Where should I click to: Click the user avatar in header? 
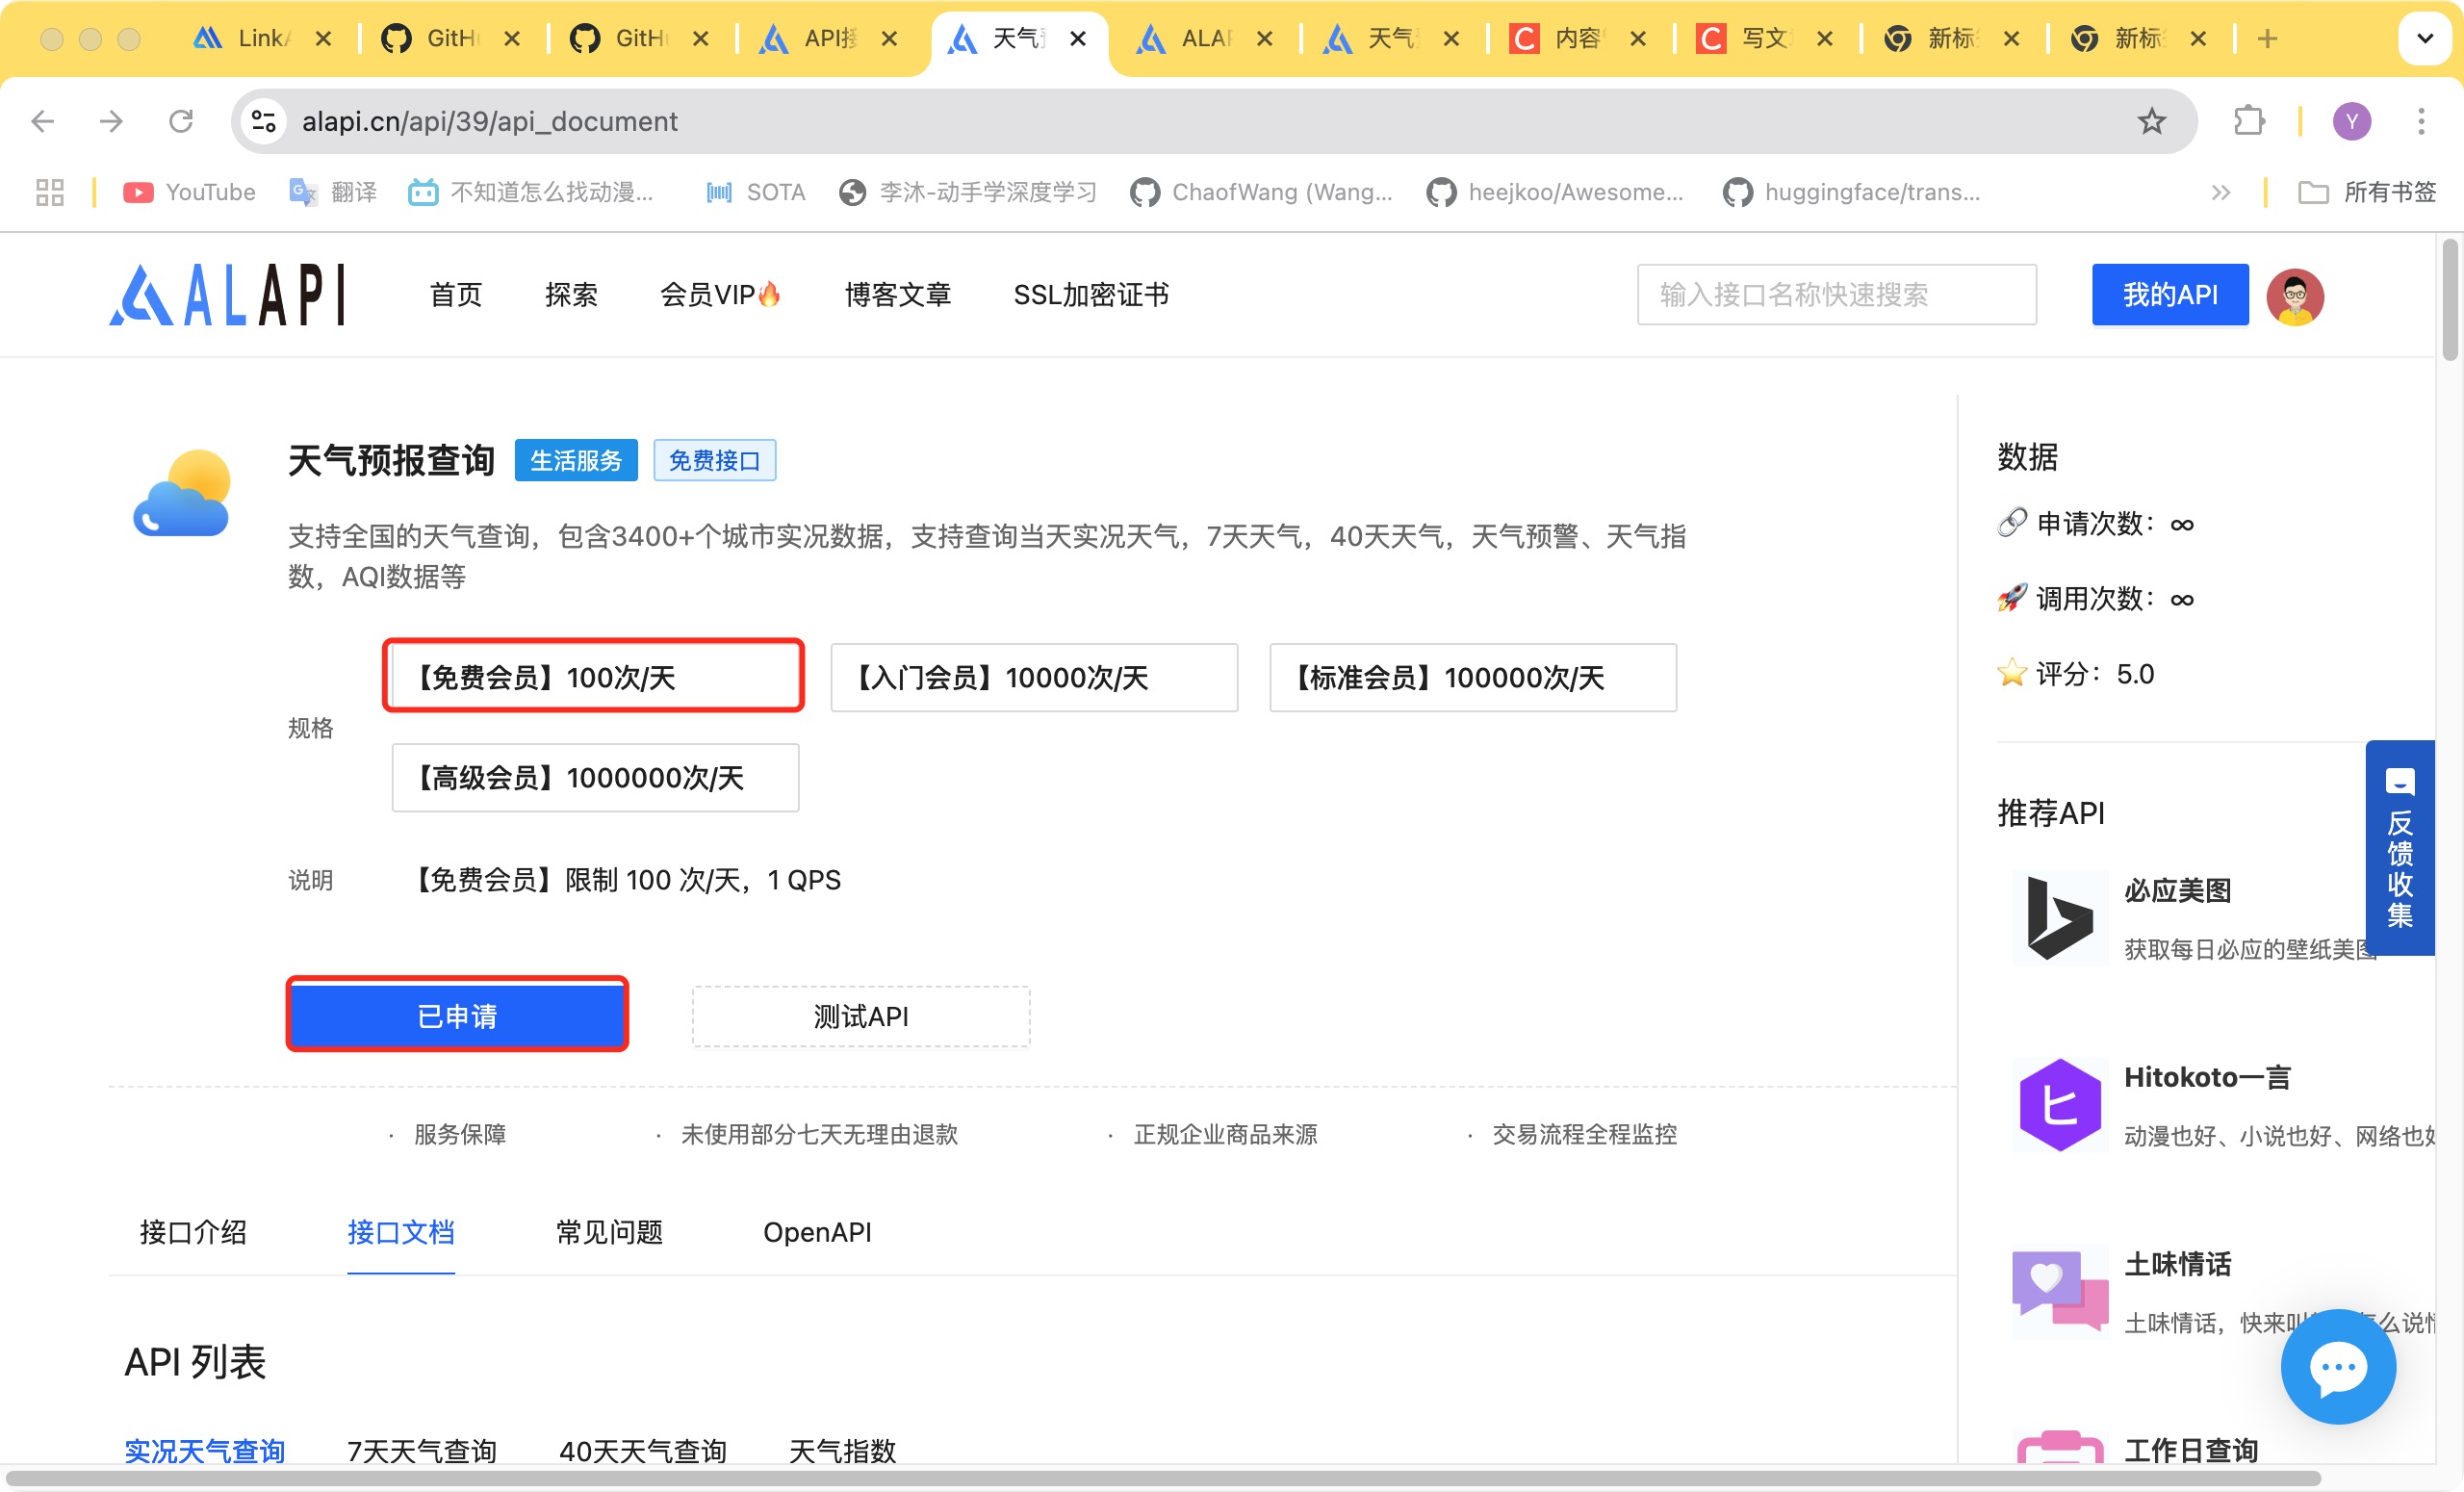tap(2294, 296)
